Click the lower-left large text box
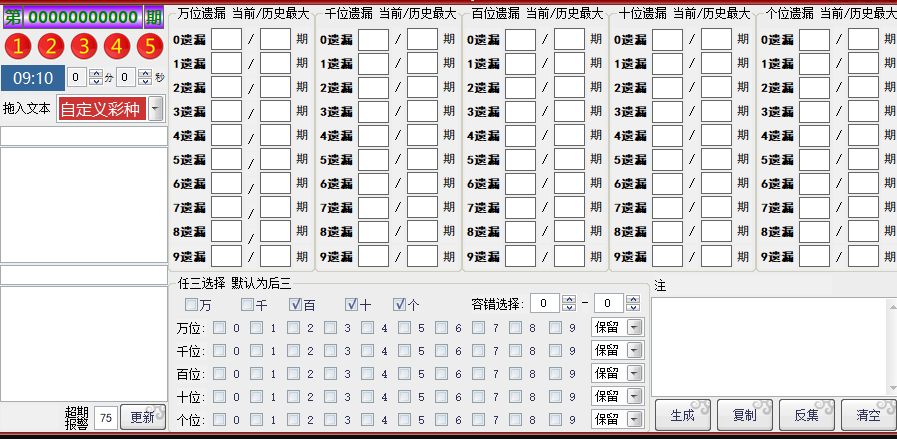This screenshot has width=897, height=439. [x=84, y=344]
